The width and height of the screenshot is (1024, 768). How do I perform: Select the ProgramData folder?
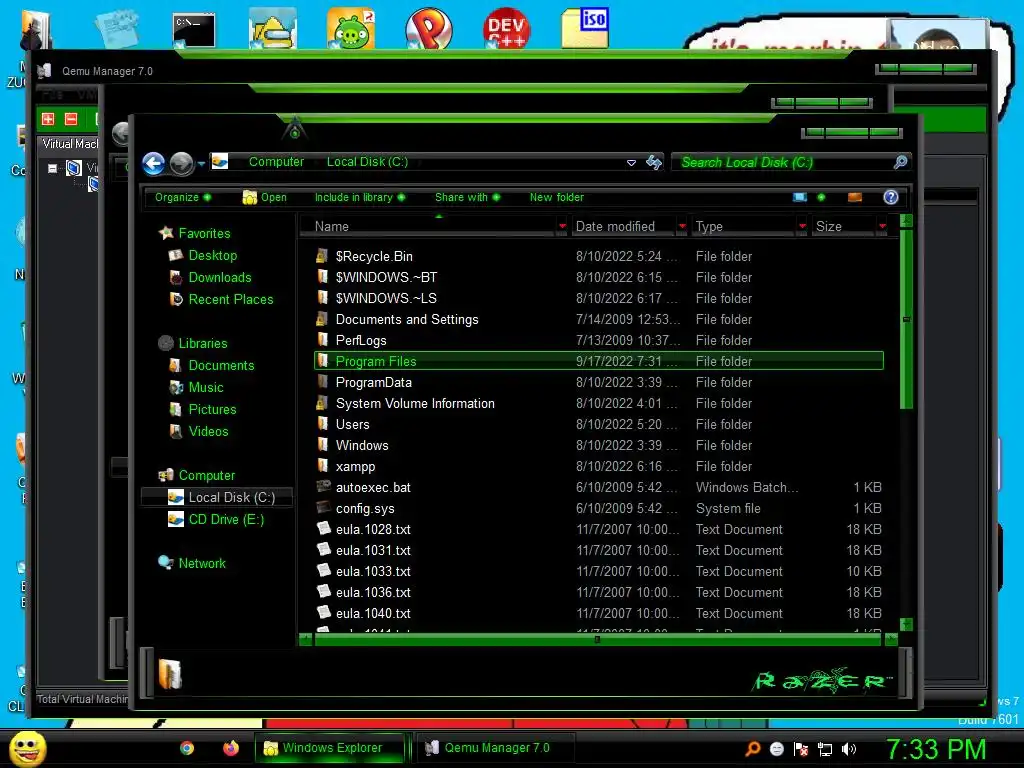[373, 383]
